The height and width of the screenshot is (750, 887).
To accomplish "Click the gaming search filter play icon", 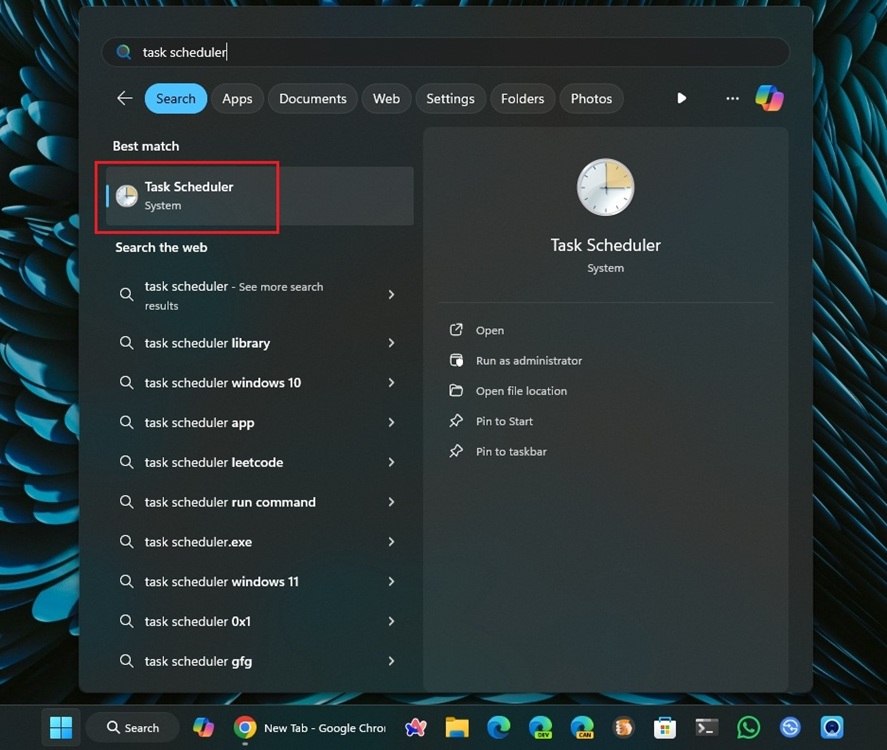I will [x=681, y=98].
